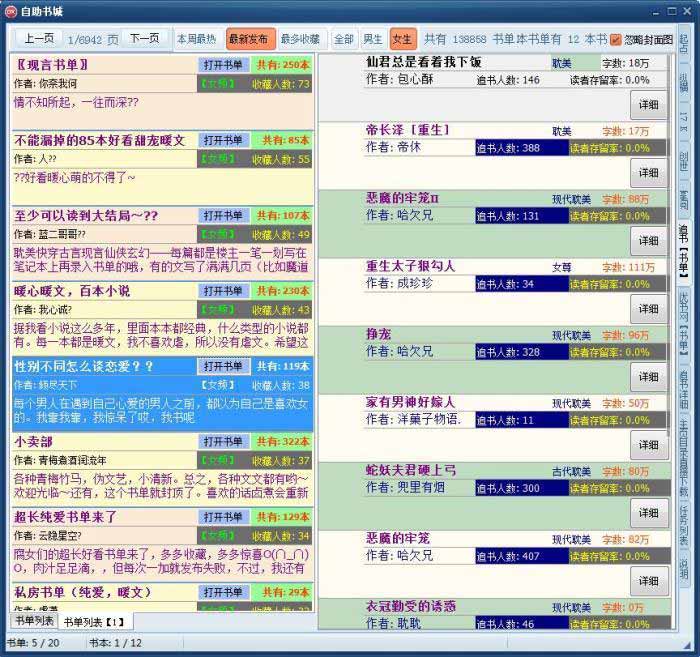The image size is (700, 657).
Task: Select the 女生 filter
Action: pos(402,39)
